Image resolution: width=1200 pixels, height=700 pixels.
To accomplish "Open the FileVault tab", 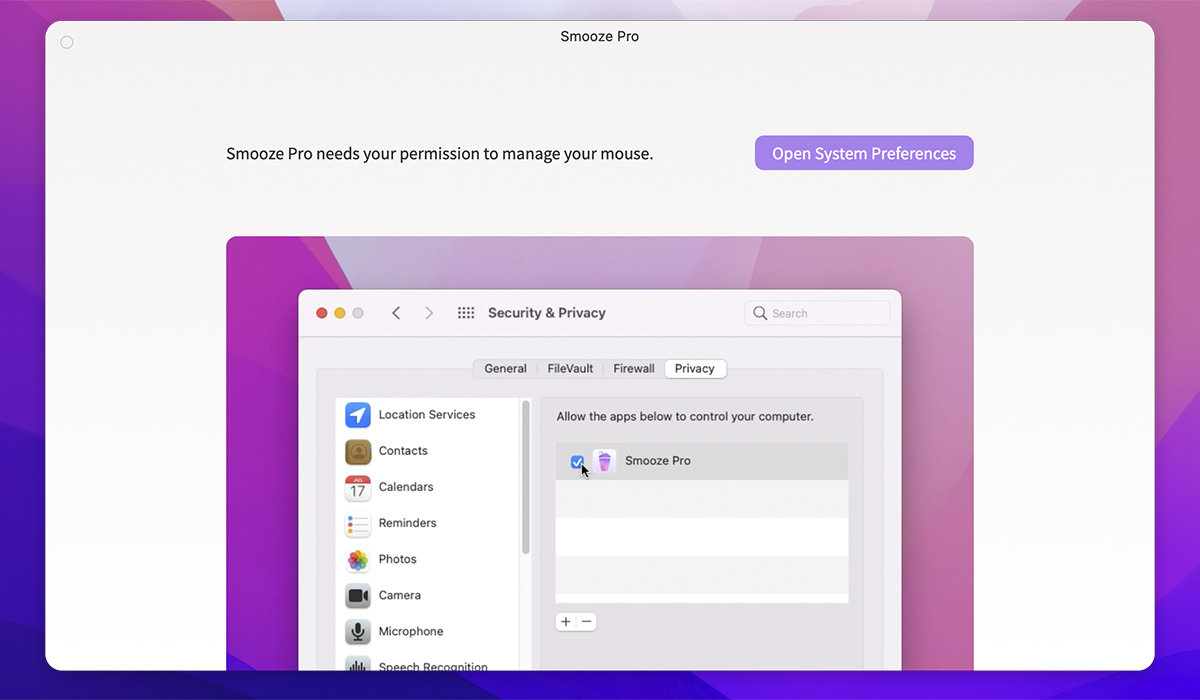I will pos(569,368).
